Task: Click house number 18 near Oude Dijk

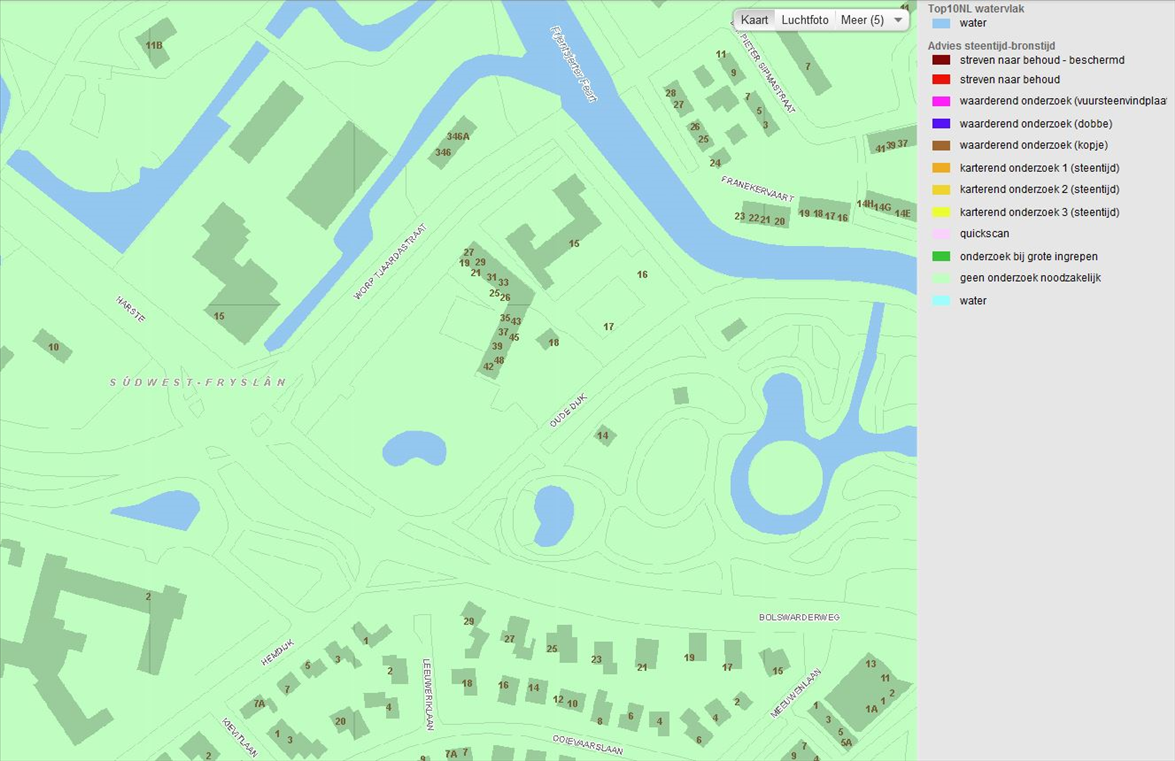Action: click(553, 342)
